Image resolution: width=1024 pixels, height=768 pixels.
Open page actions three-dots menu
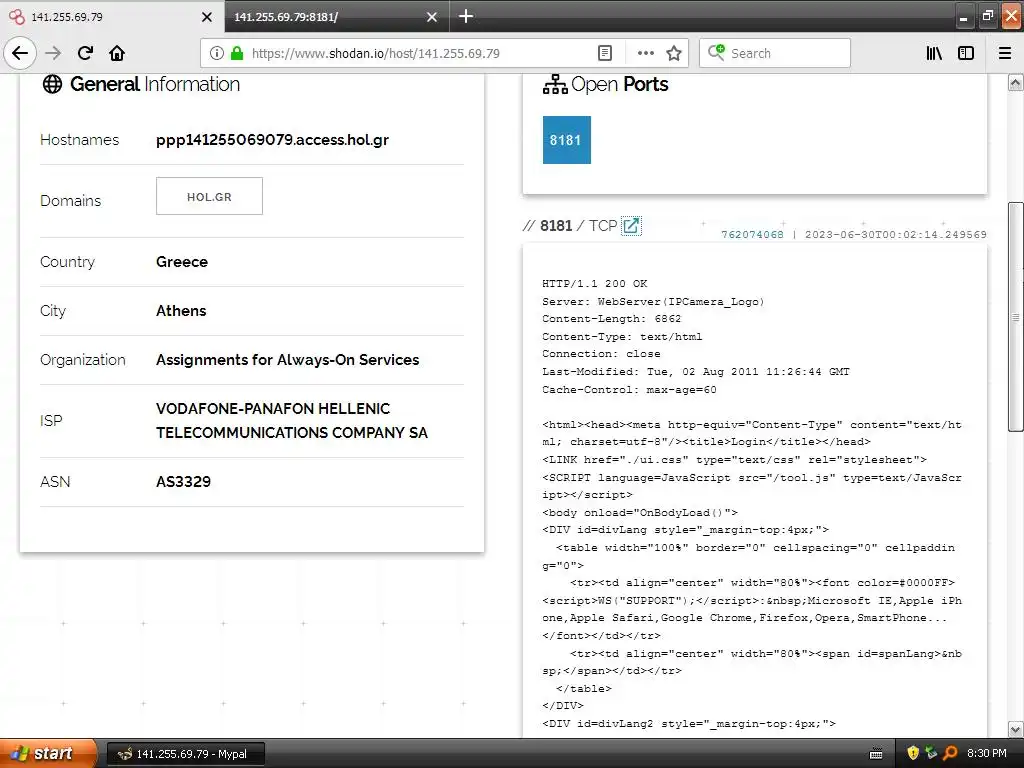645,53
